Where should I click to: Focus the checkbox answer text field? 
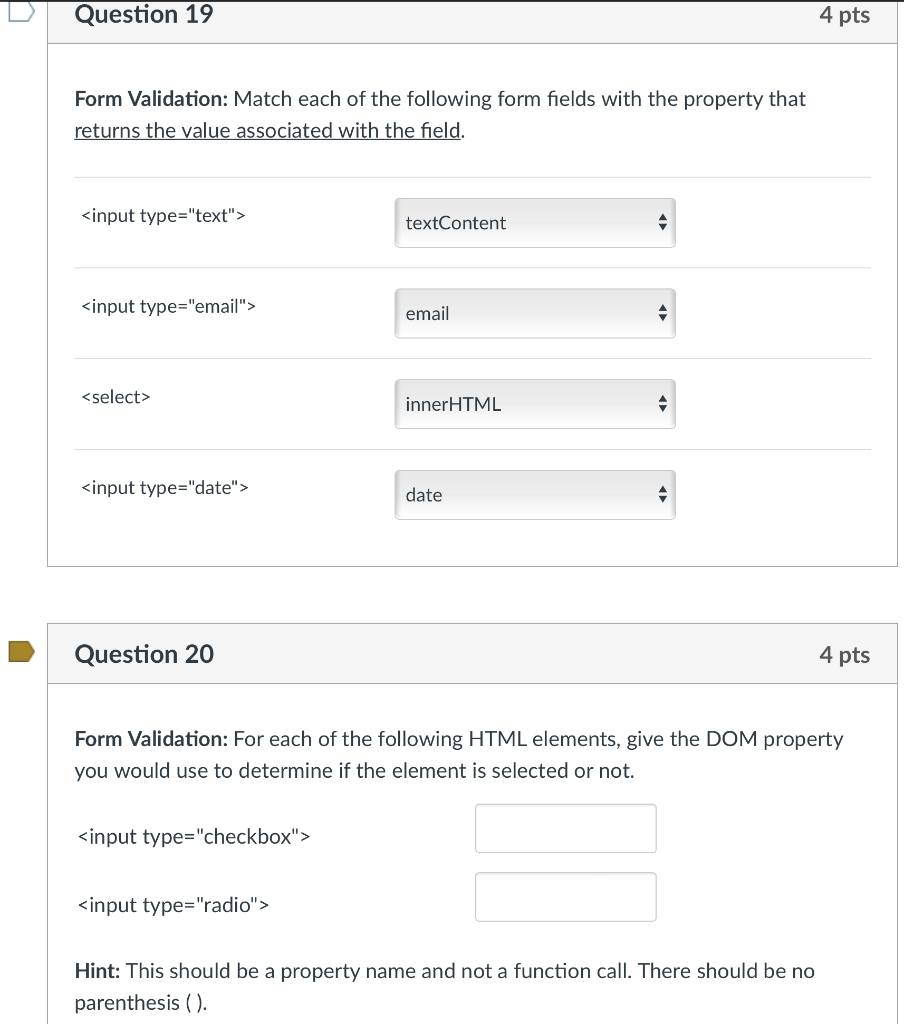[566, 828]
